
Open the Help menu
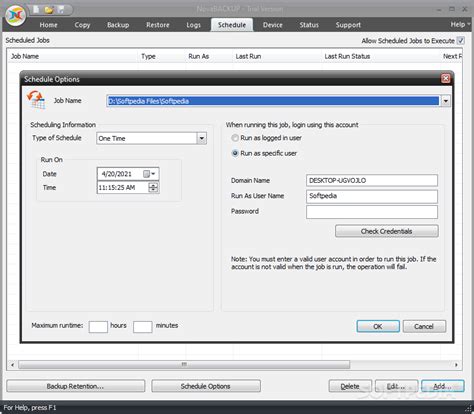pyautogui.click(x=460, y=24)
